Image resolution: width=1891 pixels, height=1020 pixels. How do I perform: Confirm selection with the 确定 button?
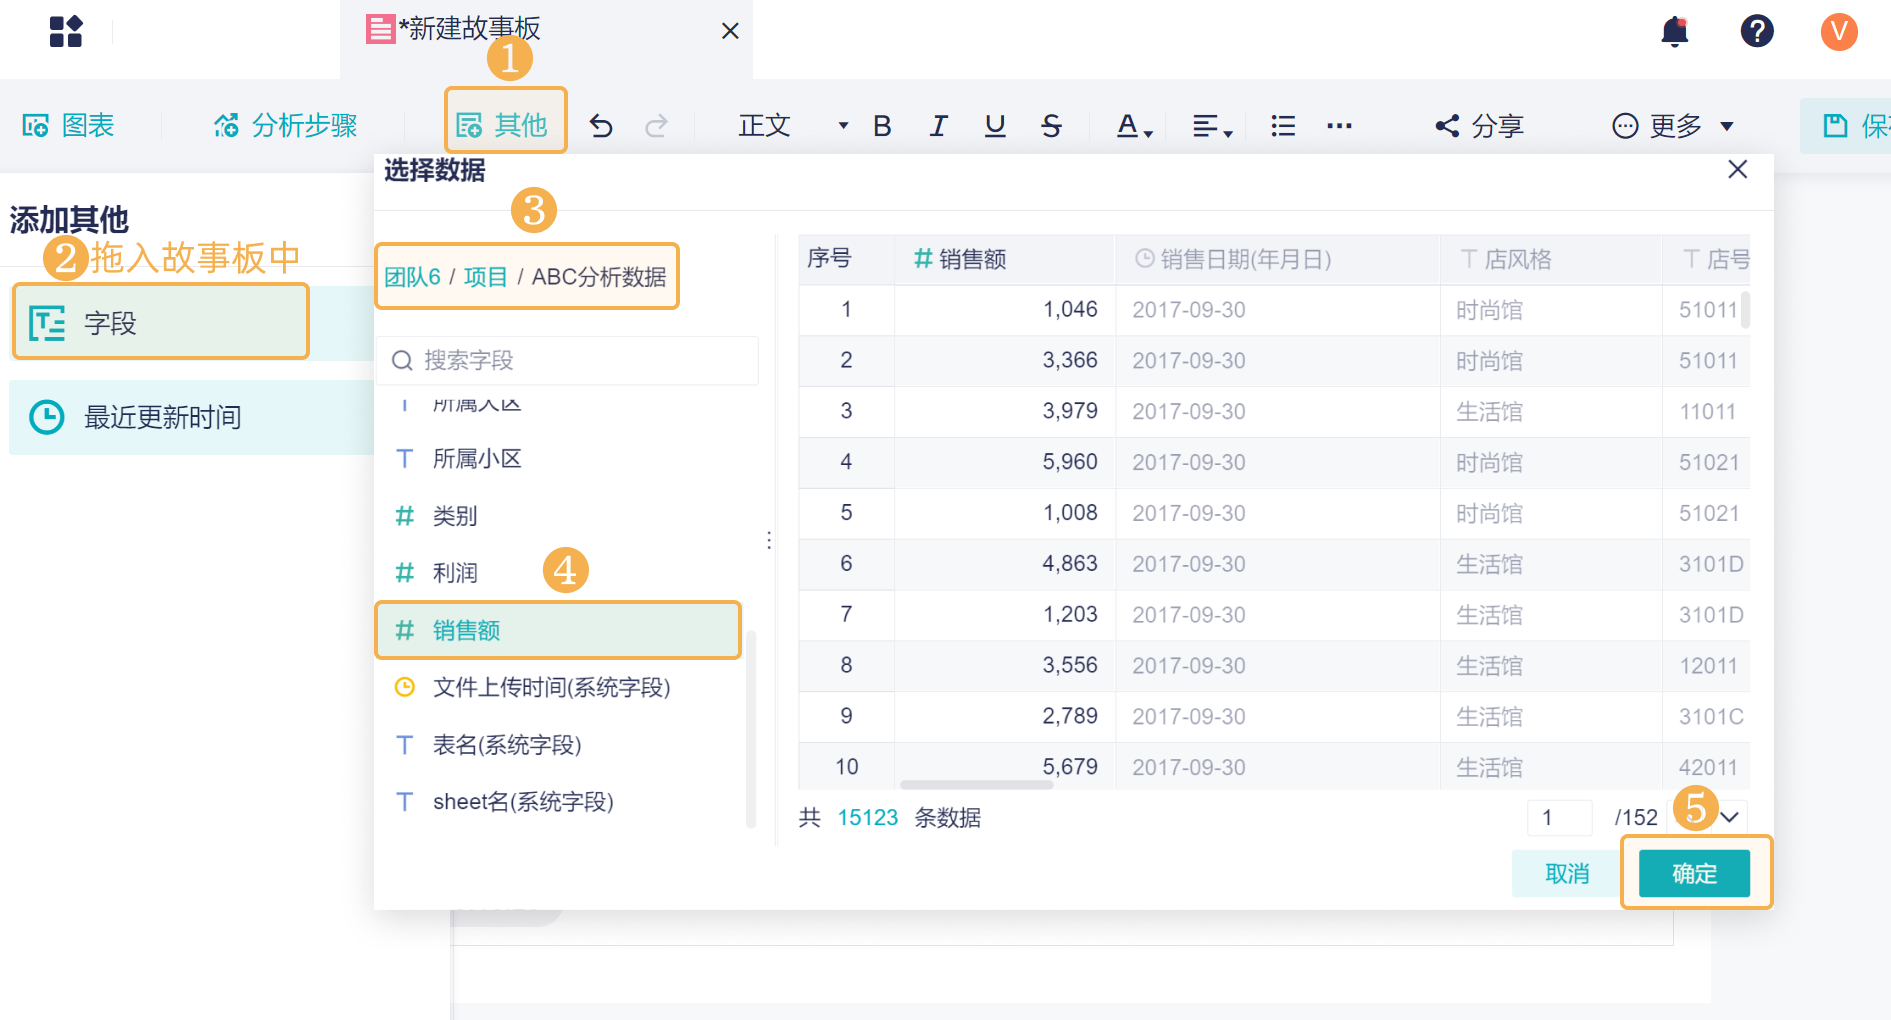(1694, 874)
